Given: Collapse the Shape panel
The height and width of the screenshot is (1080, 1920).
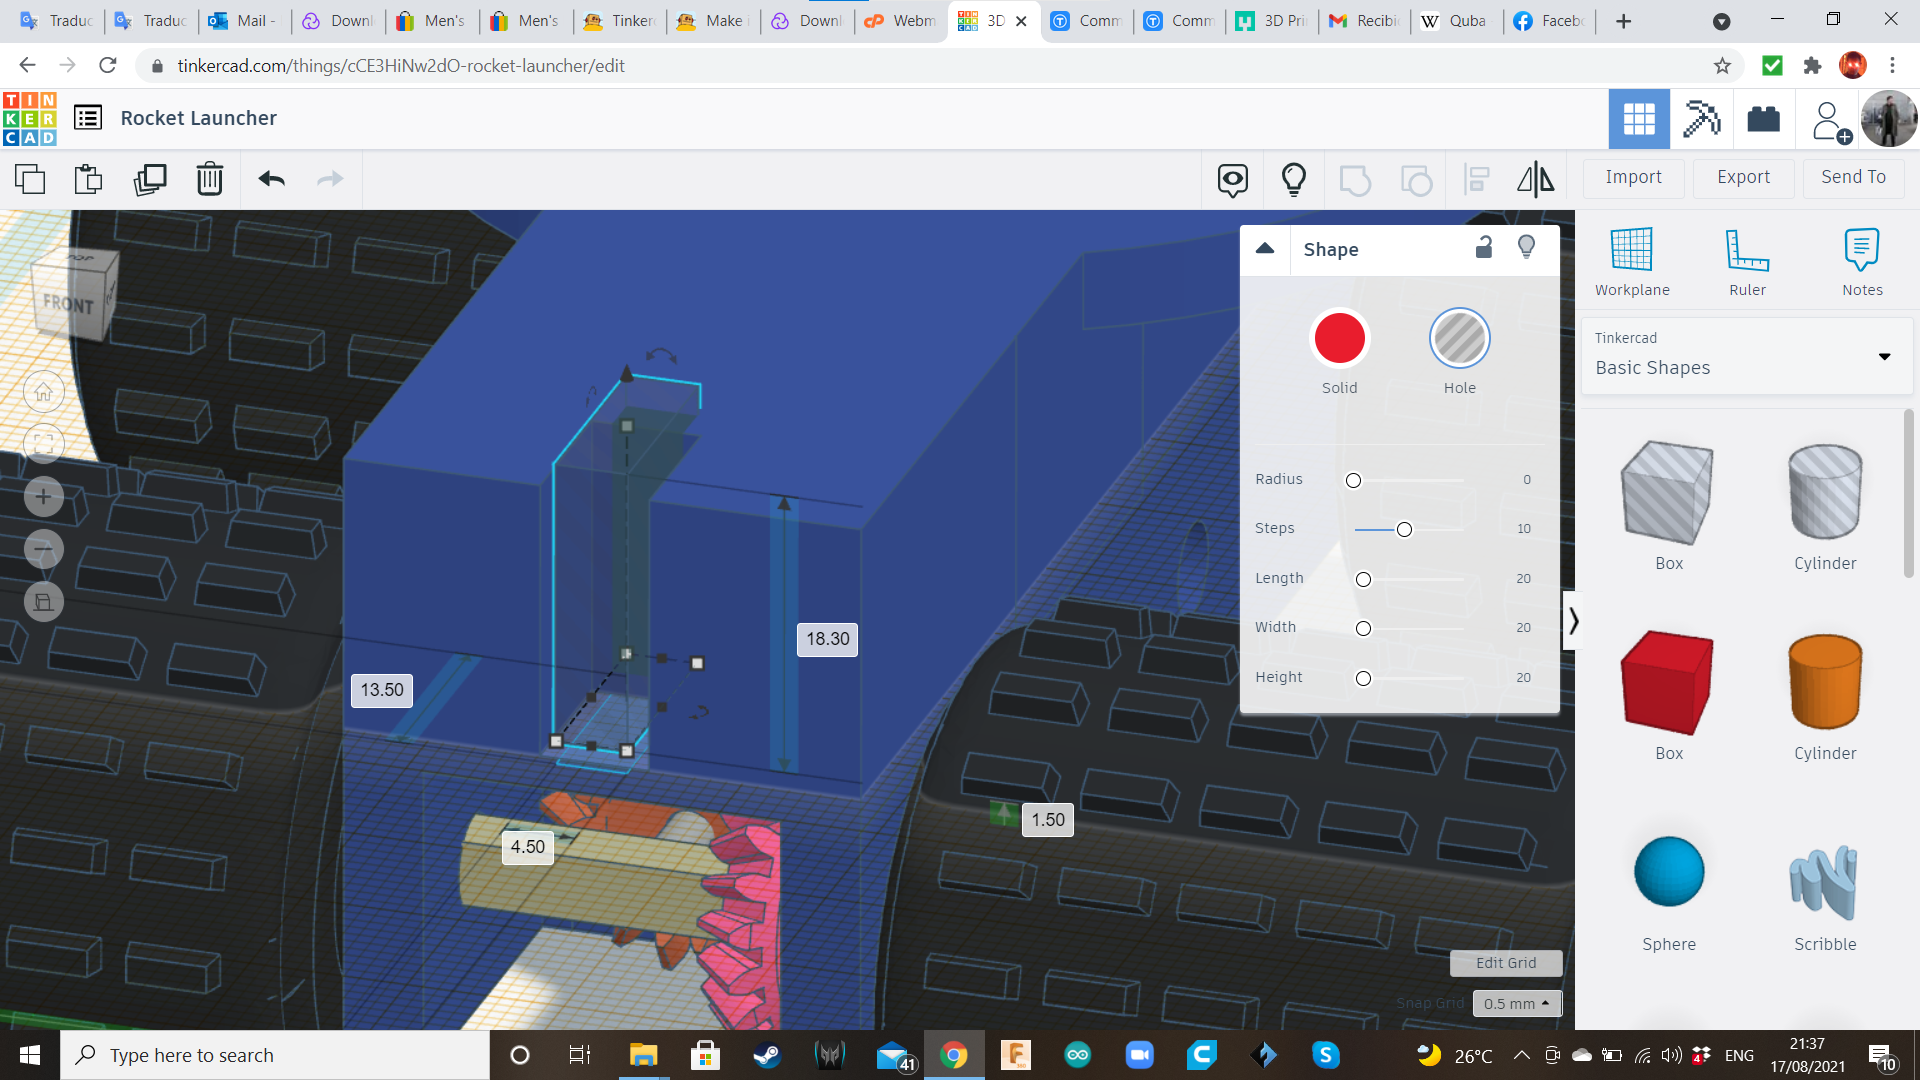Looking at the screenshot, I should pyautogui.click(x=1265, y=249).
